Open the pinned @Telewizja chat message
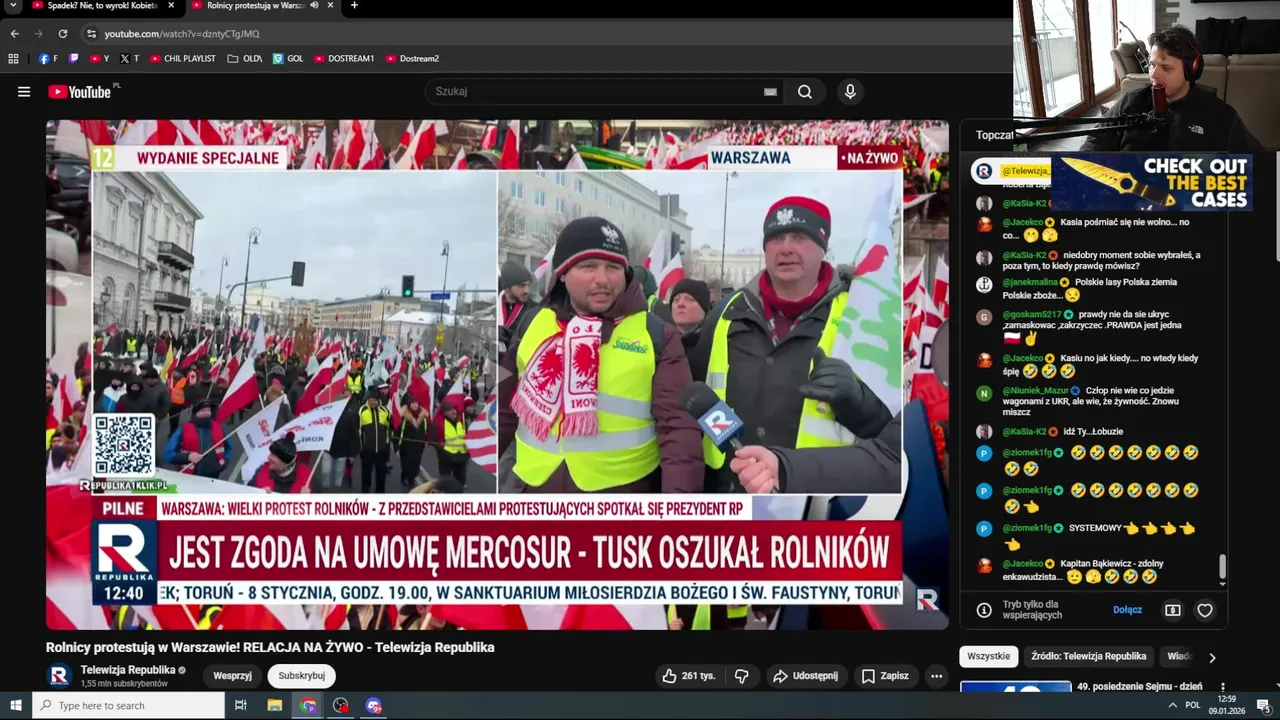Screen dimensions: 1280x720 click(x=1012, y=172)
